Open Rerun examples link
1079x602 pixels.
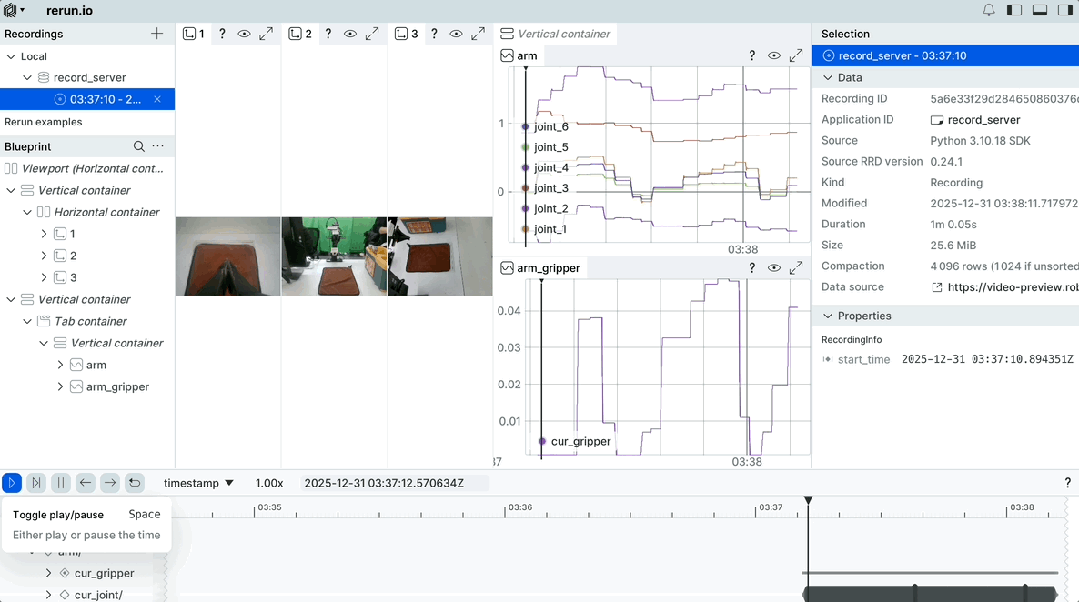point(43,122)
